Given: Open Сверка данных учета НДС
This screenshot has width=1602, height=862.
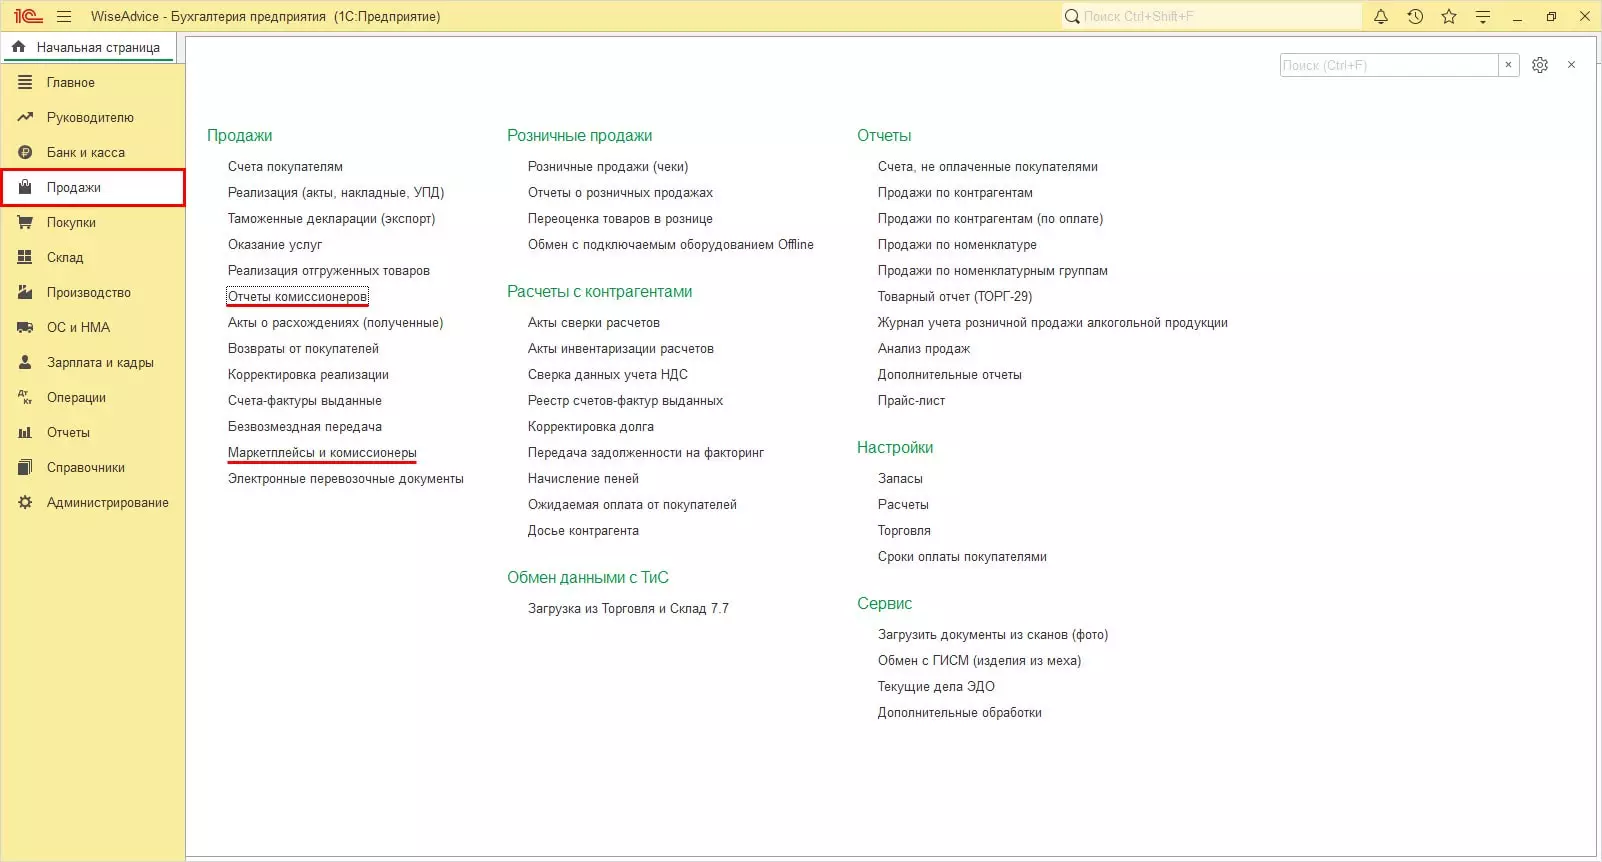Looking at the screenshot, I should pyautogui.click(x=608, y=374).
